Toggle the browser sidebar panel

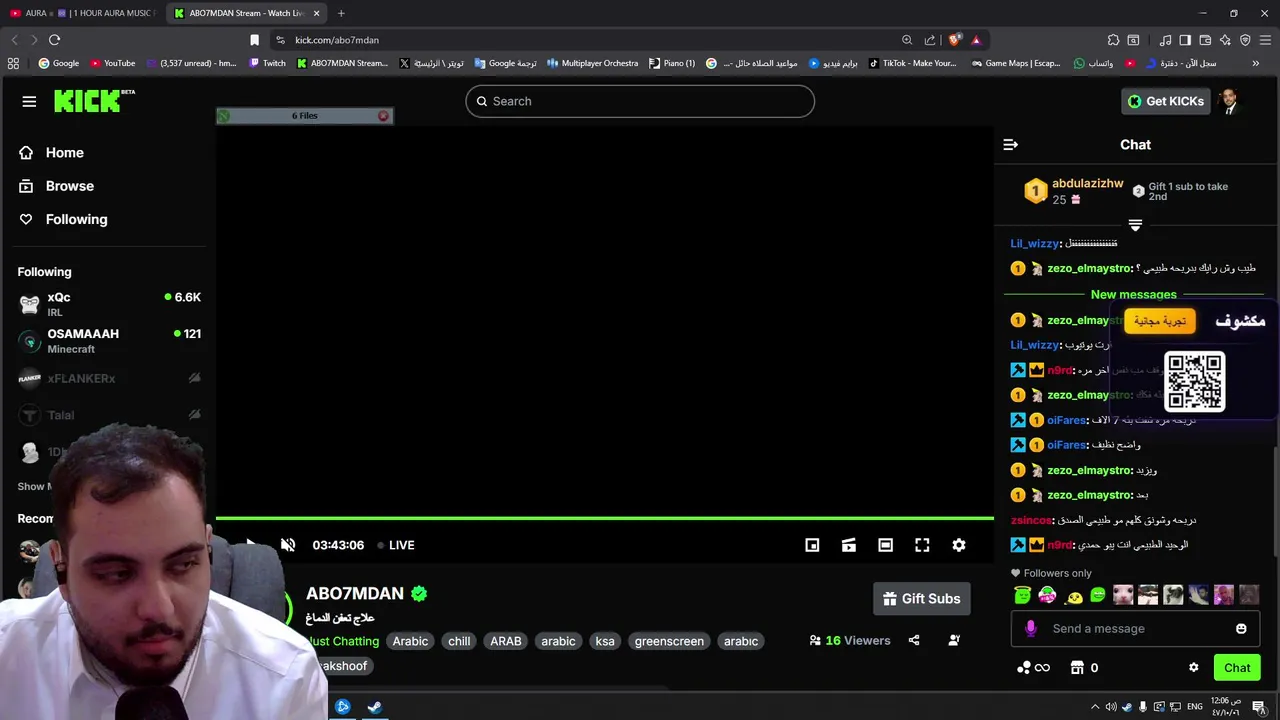click(x=1185, y=40)
